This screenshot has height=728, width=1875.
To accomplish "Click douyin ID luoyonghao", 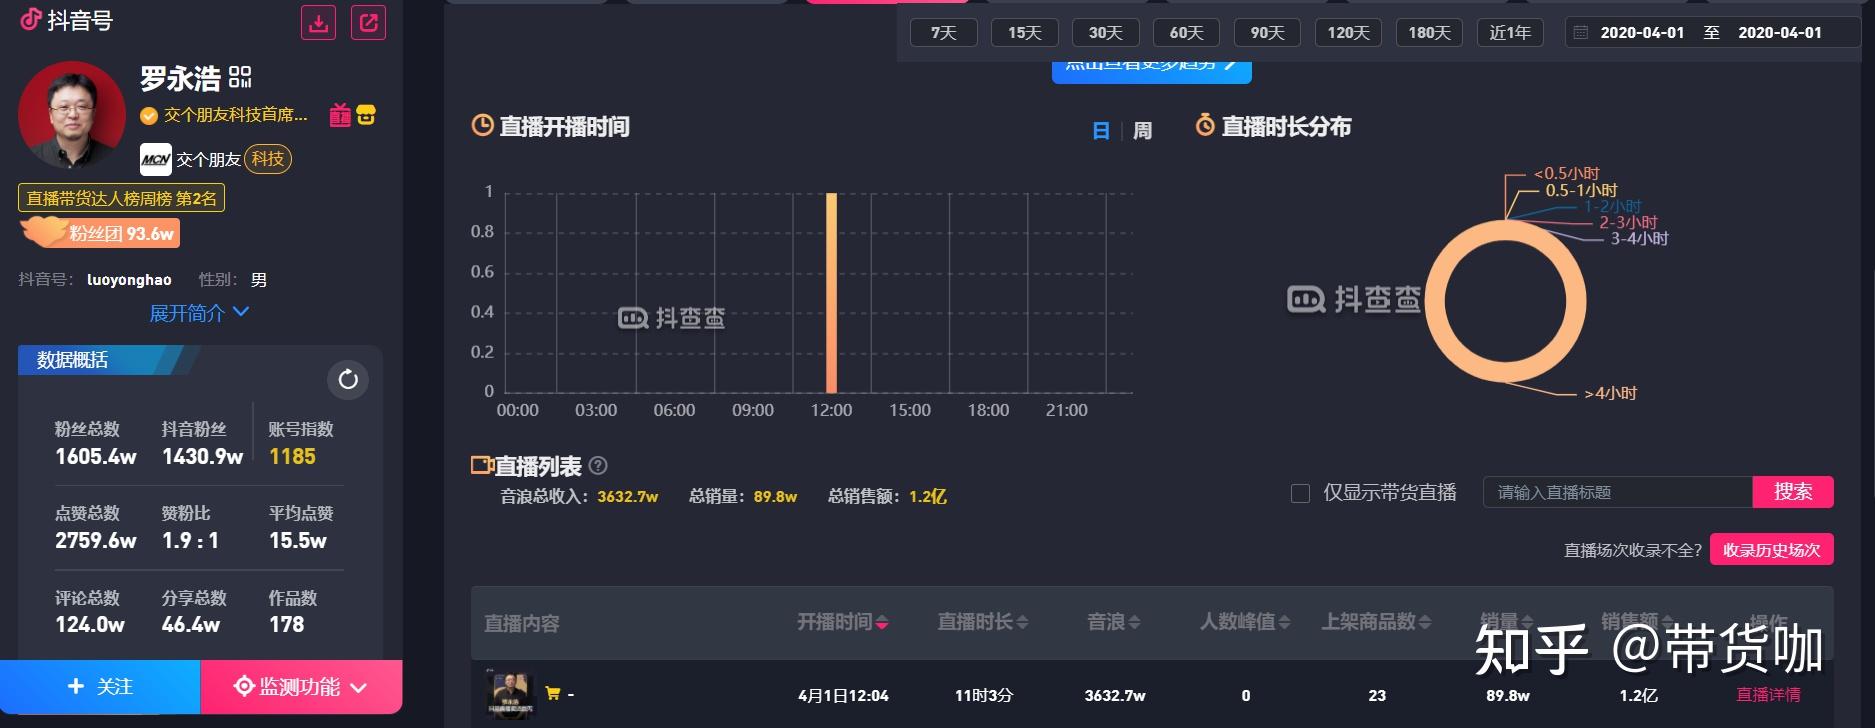I will (x=129, y=280).
